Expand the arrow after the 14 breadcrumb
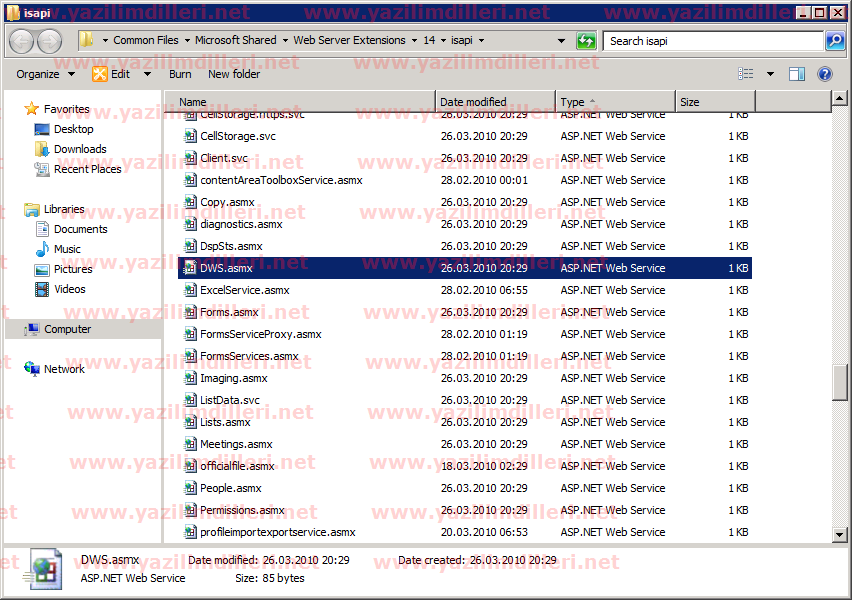Image resolution: width=852 pixels, height=600 pixels. click(443, 40)
